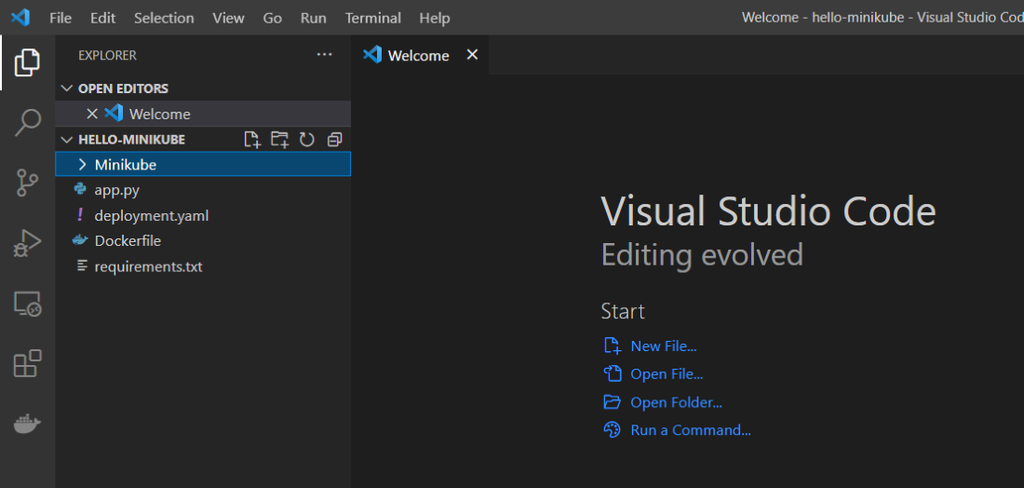Open the Selection menu
1024x488 pixels.
(164, 18)
